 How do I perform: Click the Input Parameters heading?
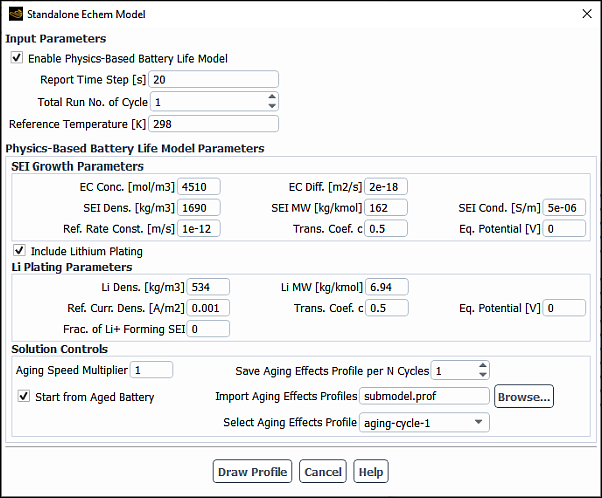pos(56,38)
